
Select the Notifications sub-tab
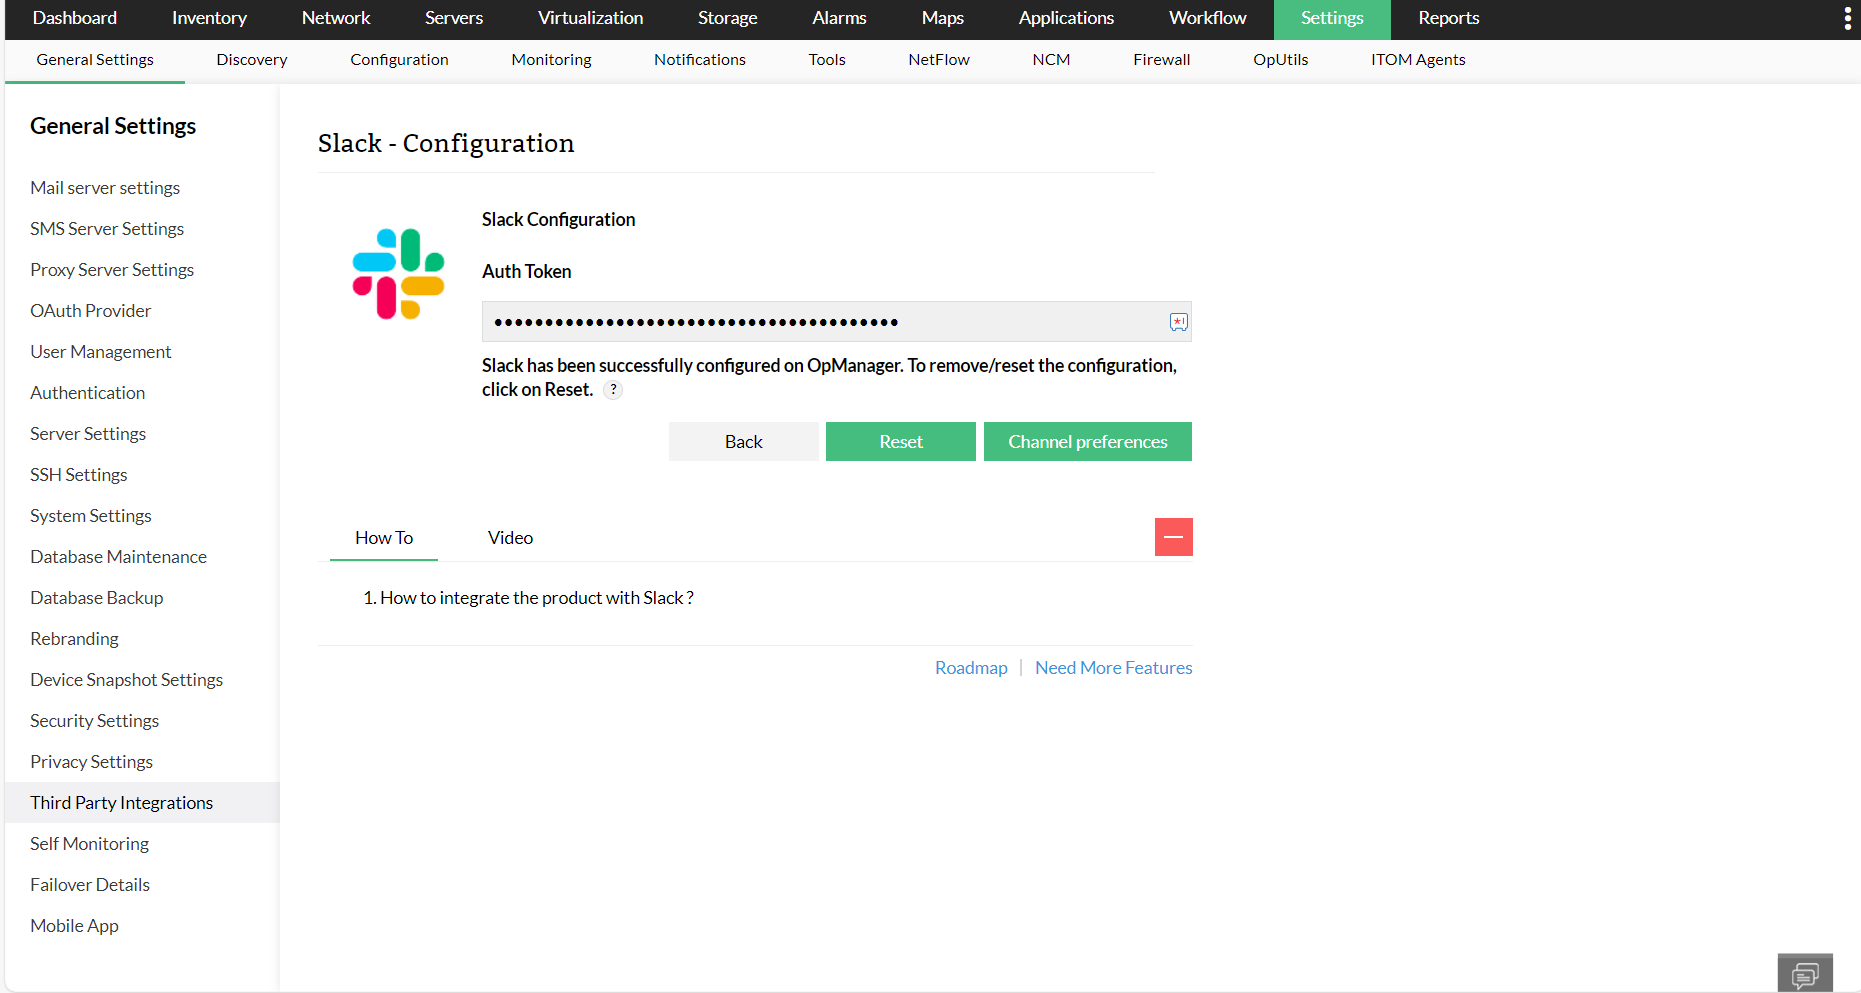click(x=700, y=60)
